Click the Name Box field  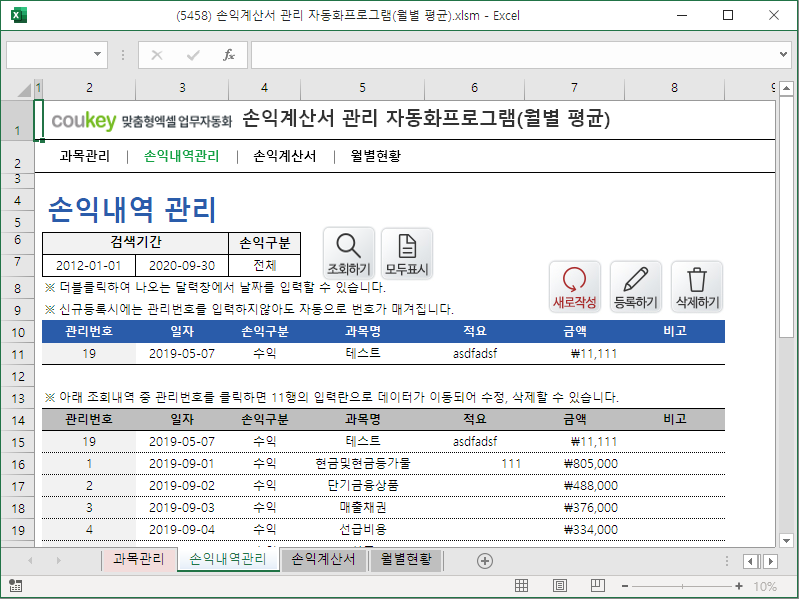tap(48, 55)
